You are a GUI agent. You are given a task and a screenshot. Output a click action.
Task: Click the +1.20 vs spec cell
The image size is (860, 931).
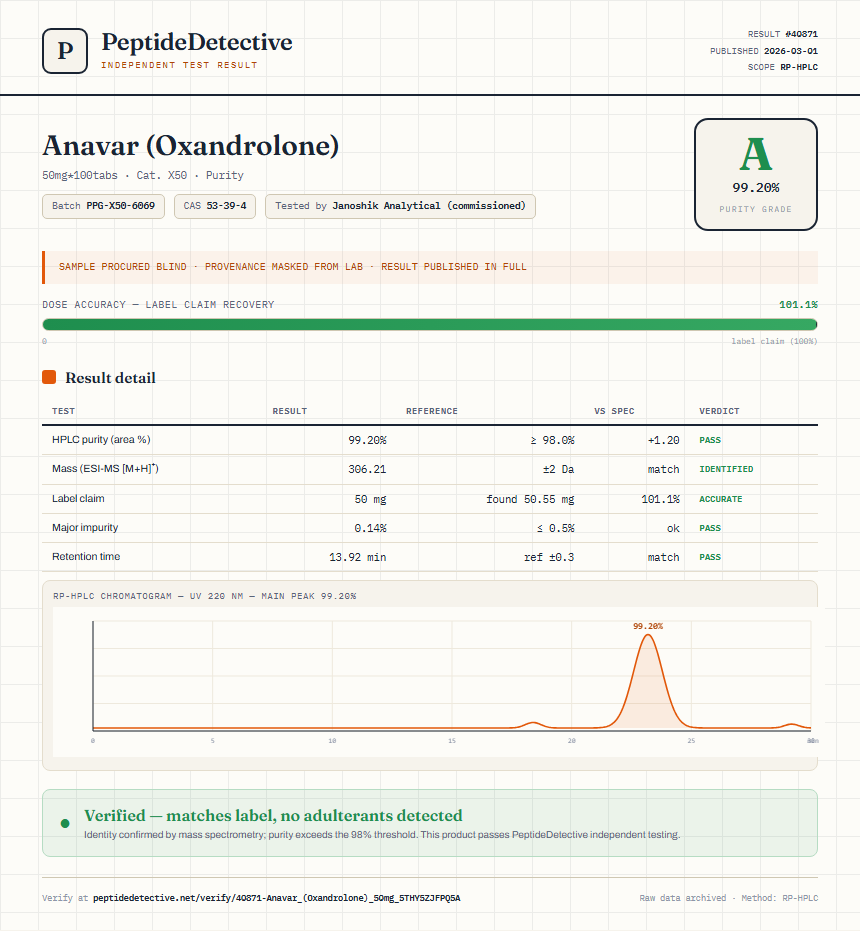663,440
